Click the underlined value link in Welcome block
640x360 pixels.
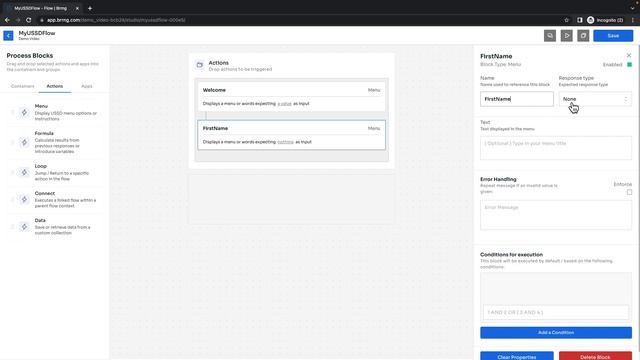pyautogui.click(x=284, y=104)
